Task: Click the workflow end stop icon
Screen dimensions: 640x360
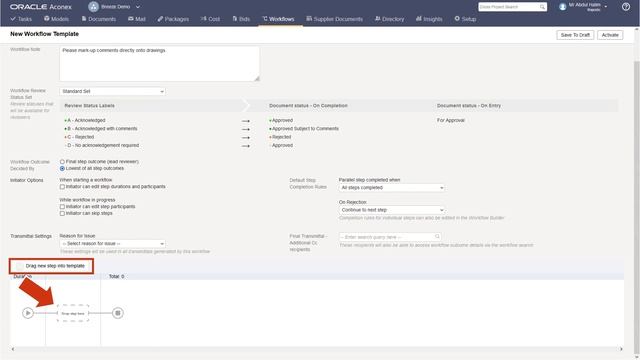Action: click(118, 313)
